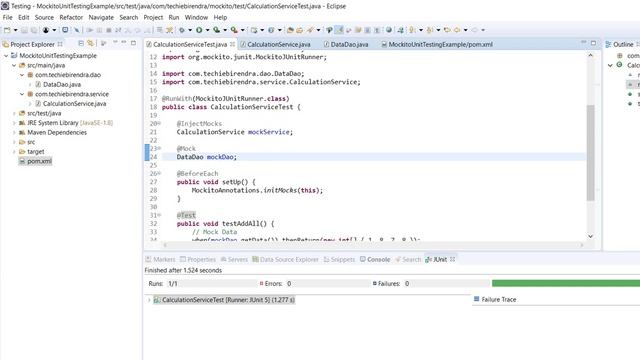Click the Debug bug toolbar icon
640x360 pixels.
[182, 30]
